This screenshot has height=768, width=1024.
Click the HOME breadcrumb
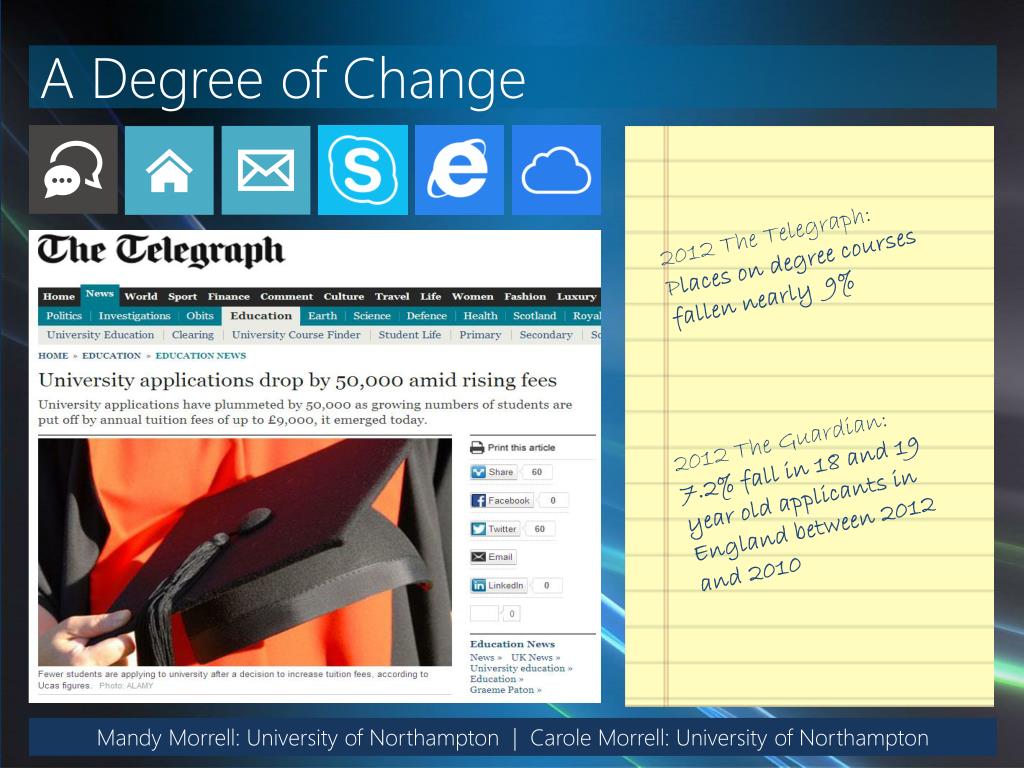point(53,356)
